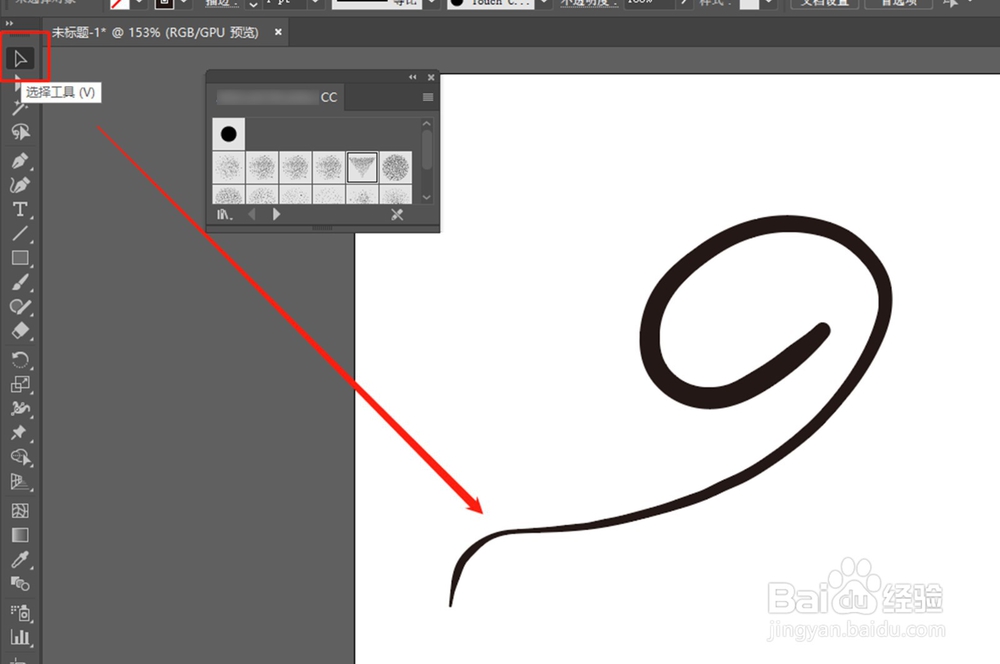This screenshot has width=1000, height=664.
Task: Load next brush library arrow
Action: click(x=276, y=214)
